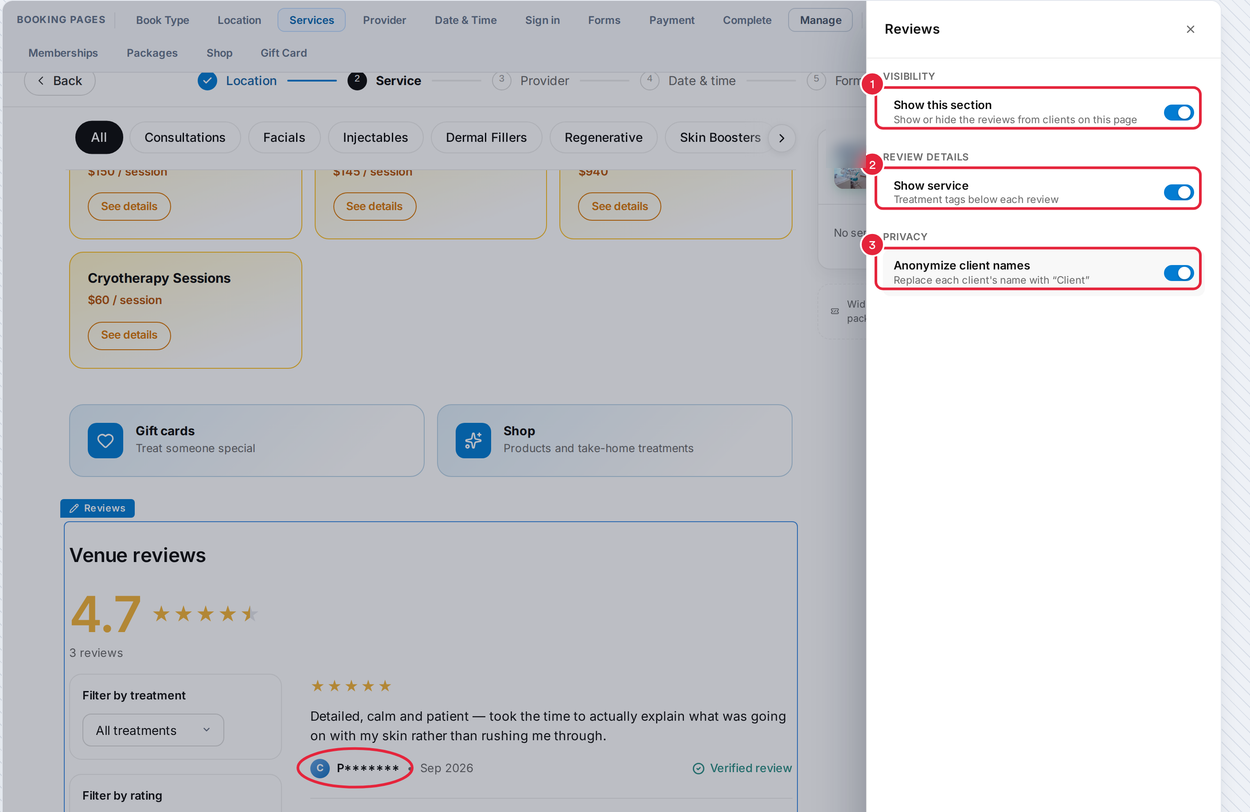Toggle Show this section switch

tap(1178, 113)
